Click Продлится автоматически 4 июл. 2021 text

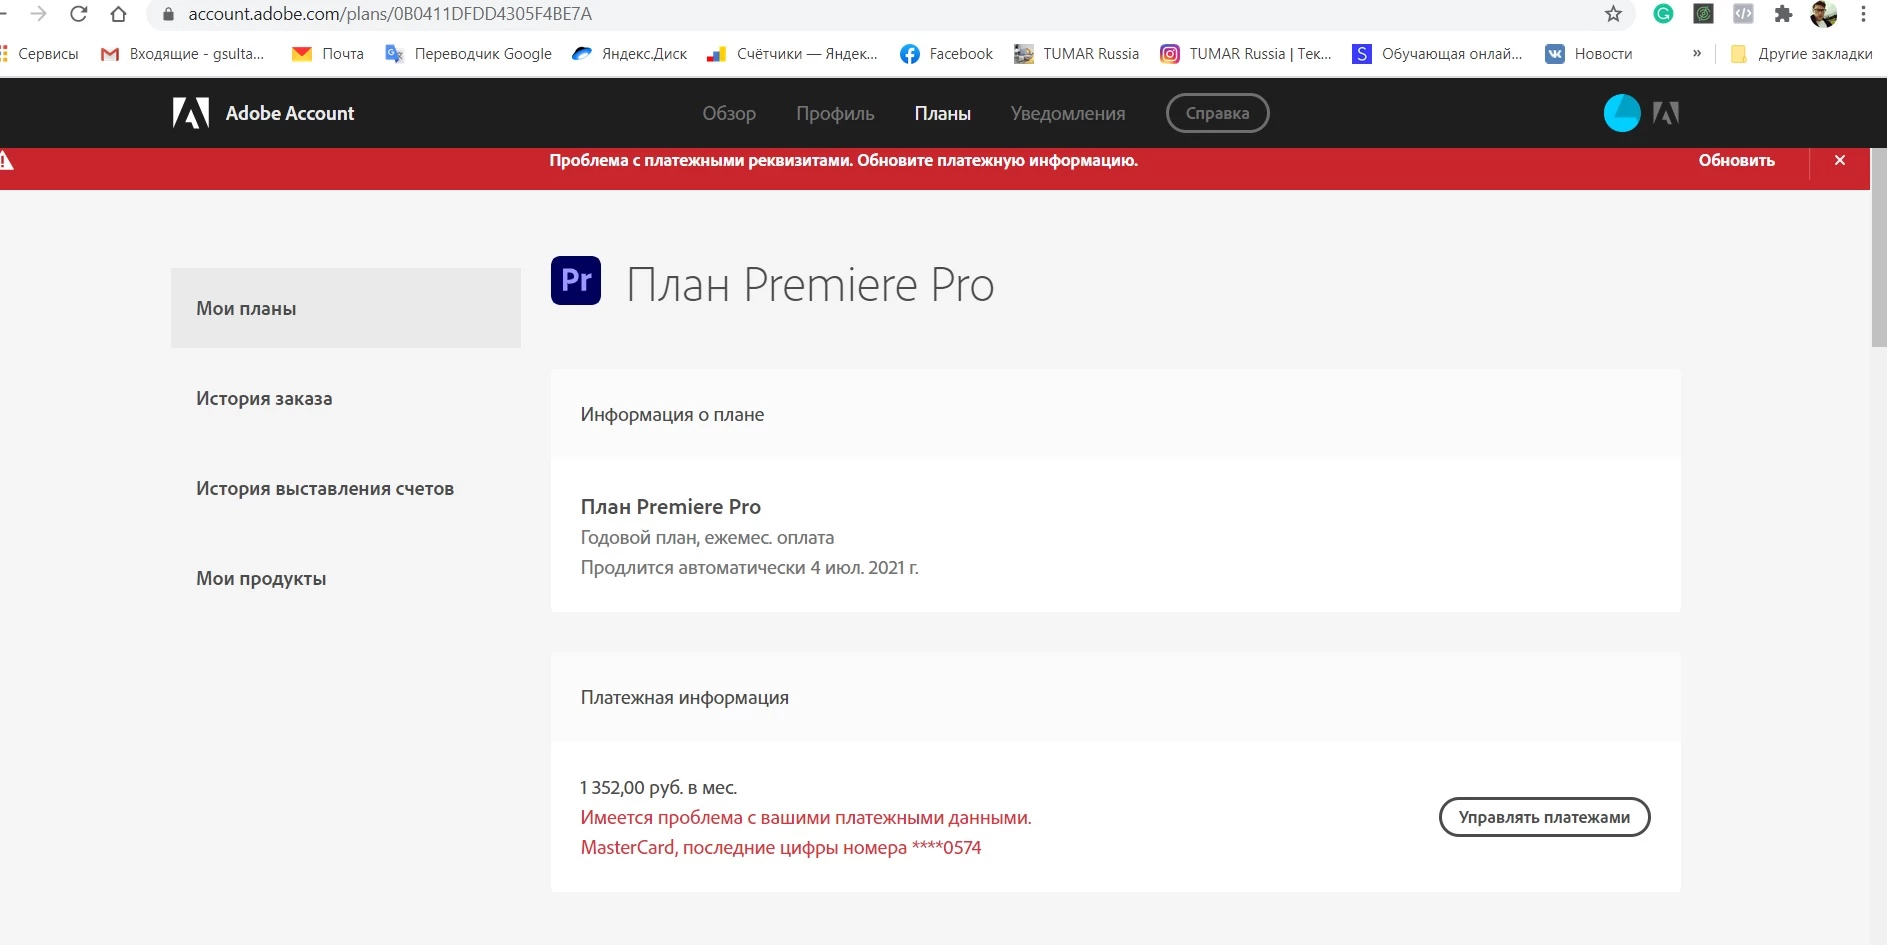(x=750, y=567)
